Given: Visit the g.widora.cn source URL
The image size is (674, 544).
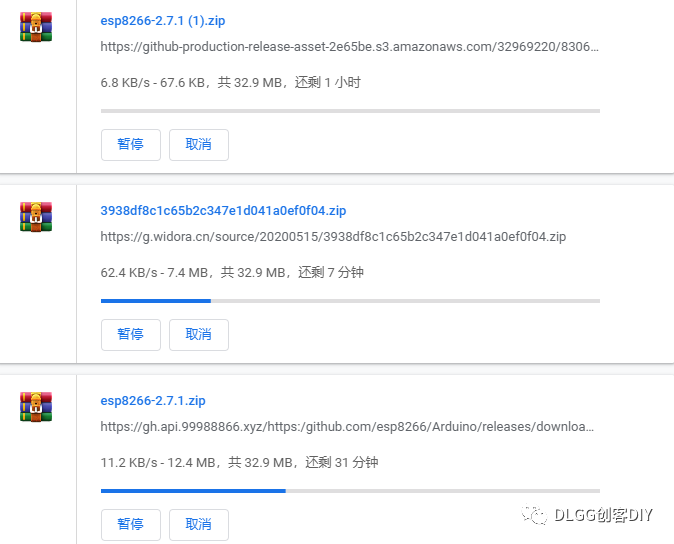Looking at the screenshot, I should pyautogui.click(x=333, y=237).
